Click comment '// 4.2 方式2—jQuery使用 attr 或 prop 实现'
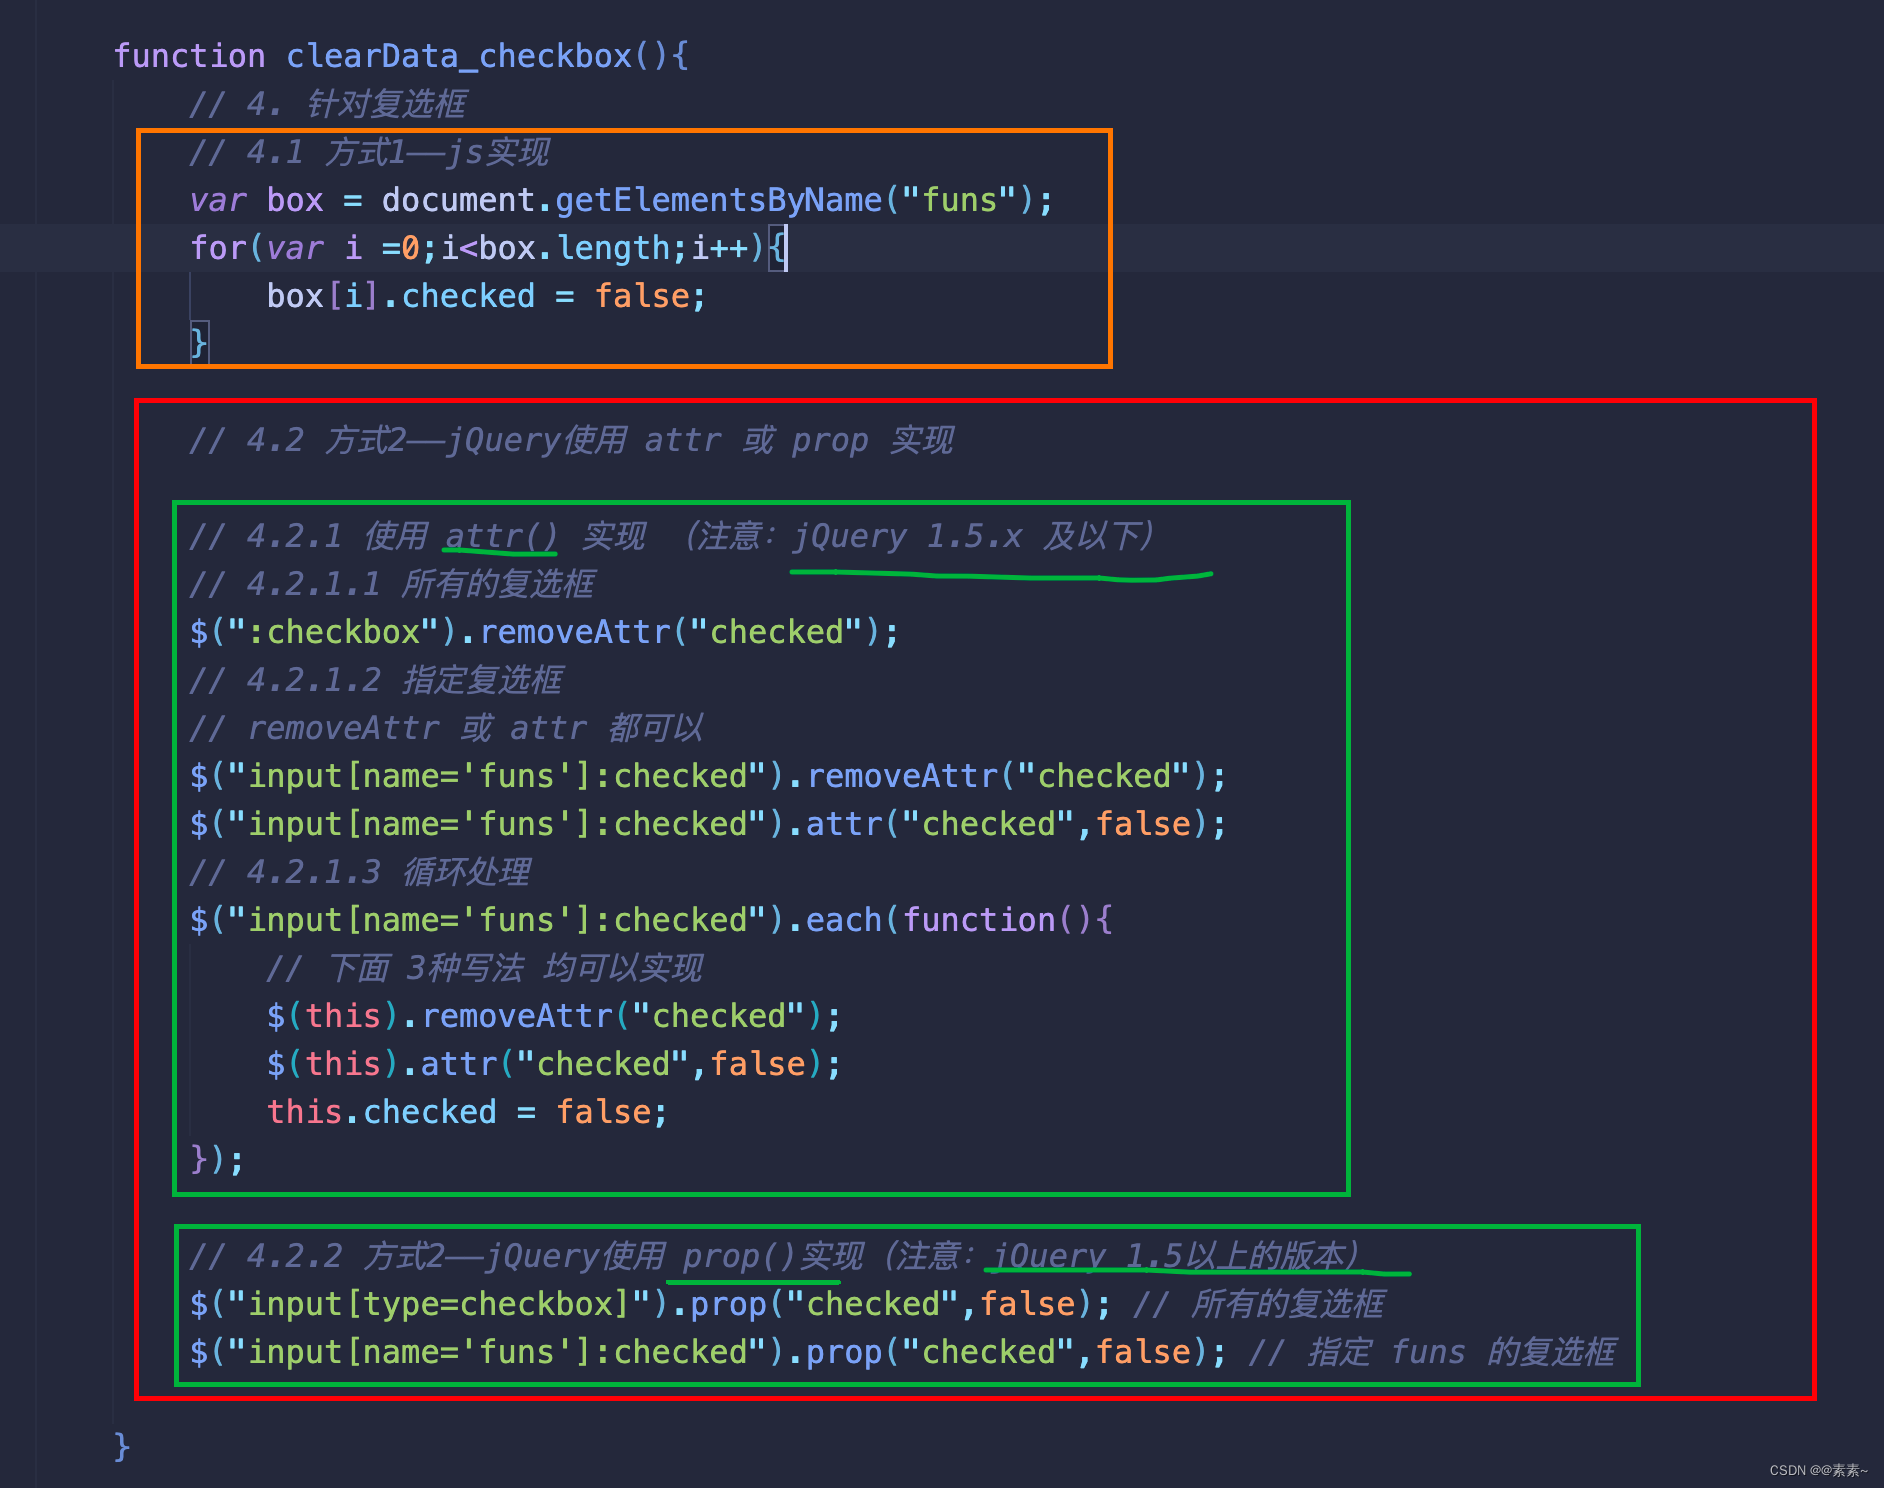 coord(572,440)
